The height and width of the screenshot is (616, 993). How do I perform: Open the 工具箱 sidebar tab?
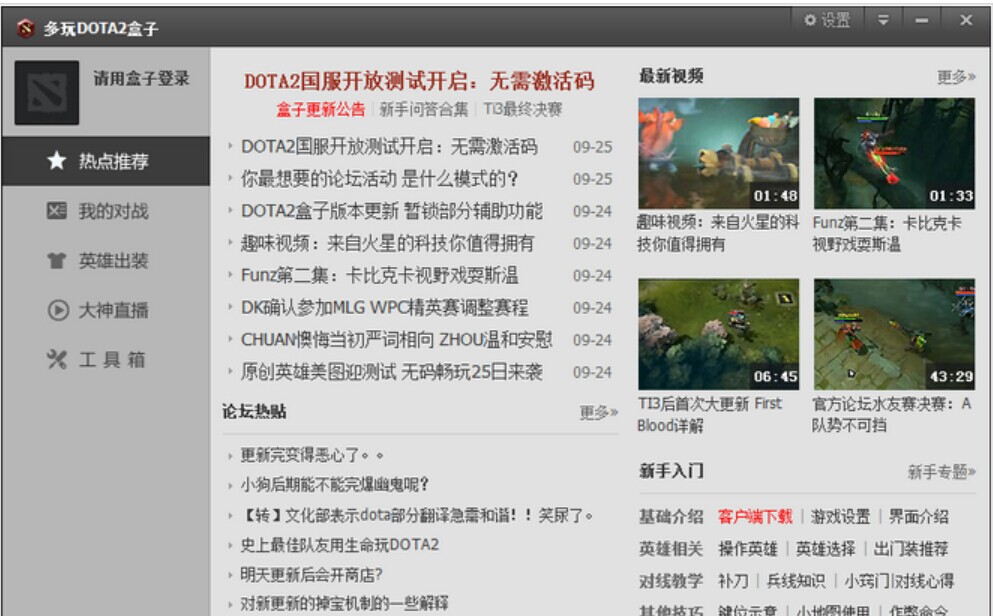(x=106, y=360)
